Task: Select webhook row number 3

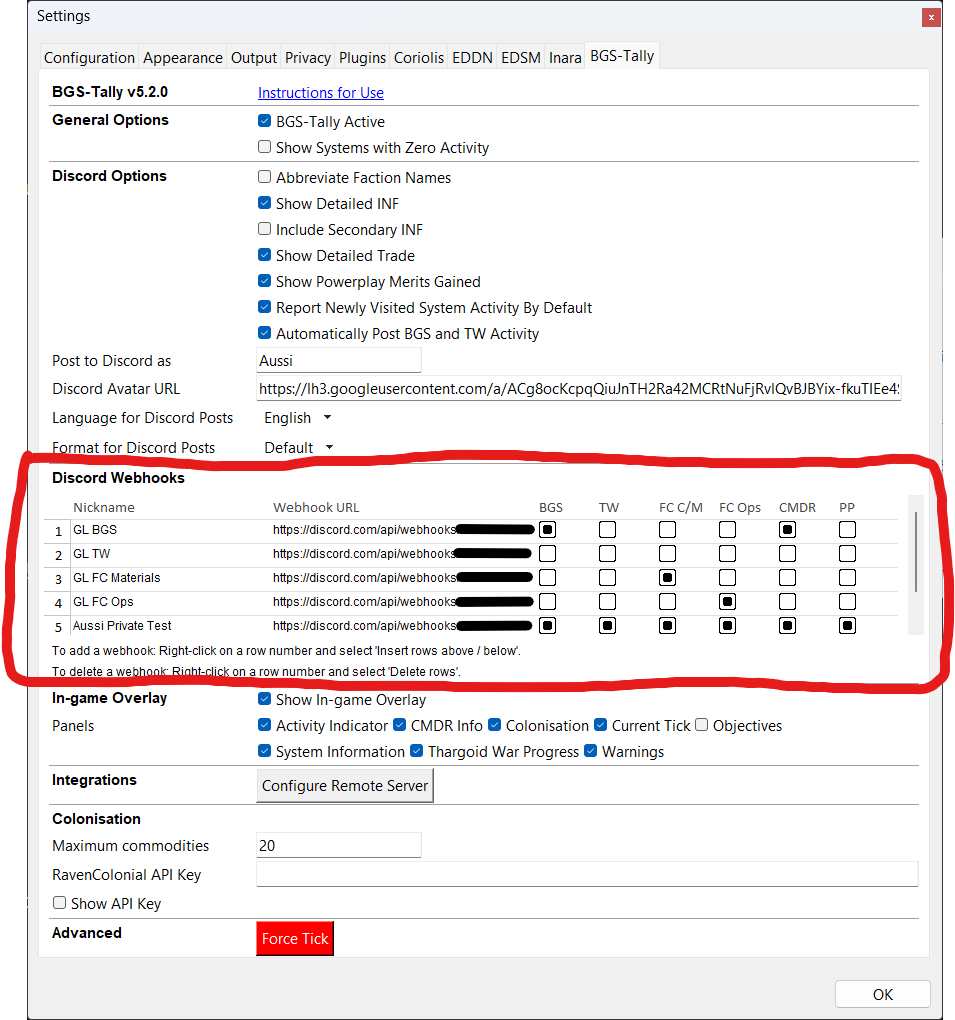Action: pyautogui.click(x=58, y=579)
